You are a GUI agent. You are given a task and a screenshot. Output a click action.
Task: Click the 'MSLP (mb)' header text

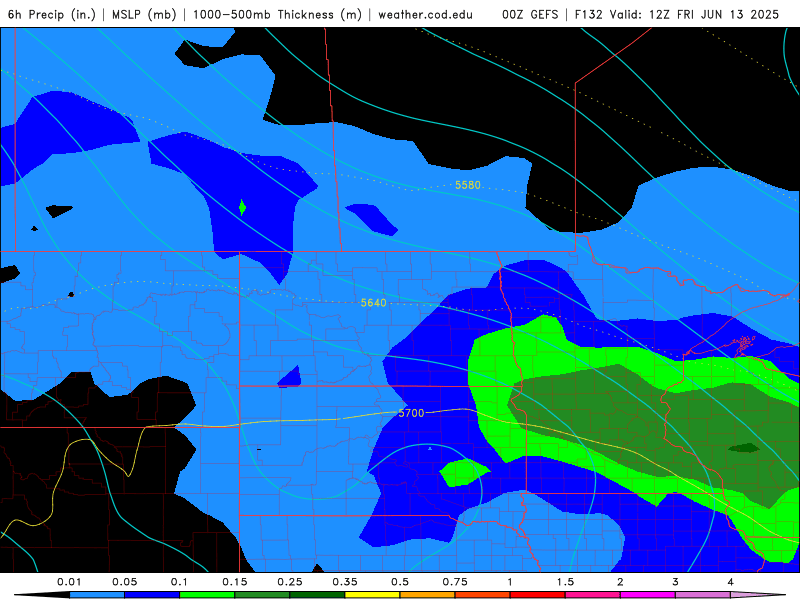(x=144, y=14)
